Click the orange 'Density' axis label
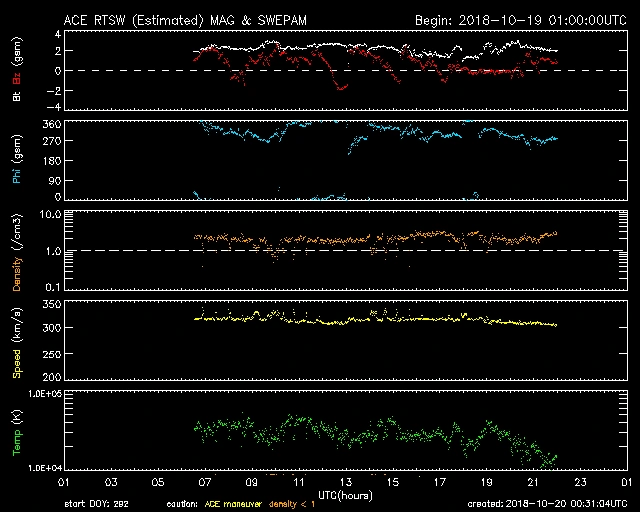 [x=17, y=274]
